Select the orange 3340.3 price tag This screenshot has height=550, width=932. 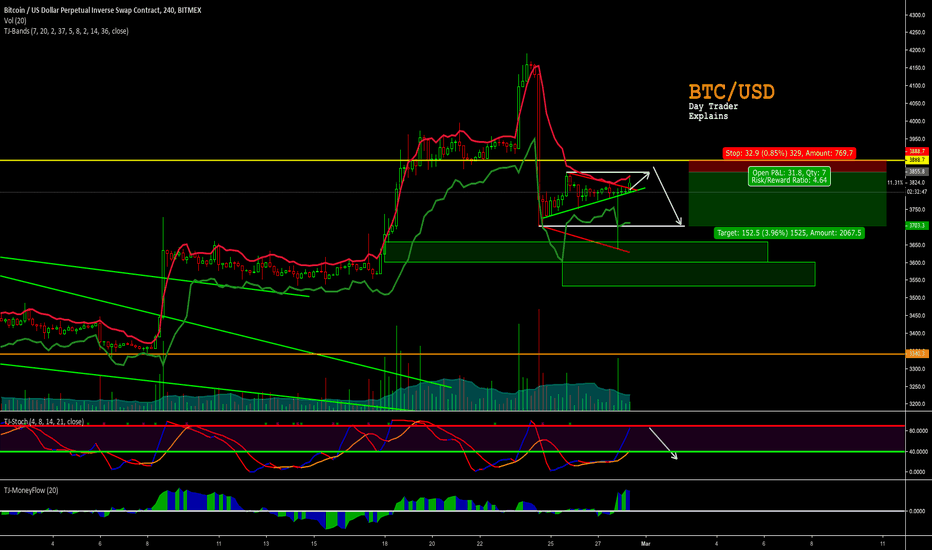tap(917, 354)
